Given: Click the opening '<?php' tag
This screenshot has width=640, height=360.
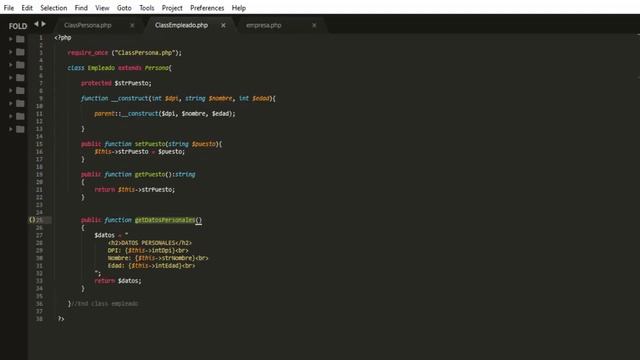Looking at the screenshot, I should [x=63, y=38].
